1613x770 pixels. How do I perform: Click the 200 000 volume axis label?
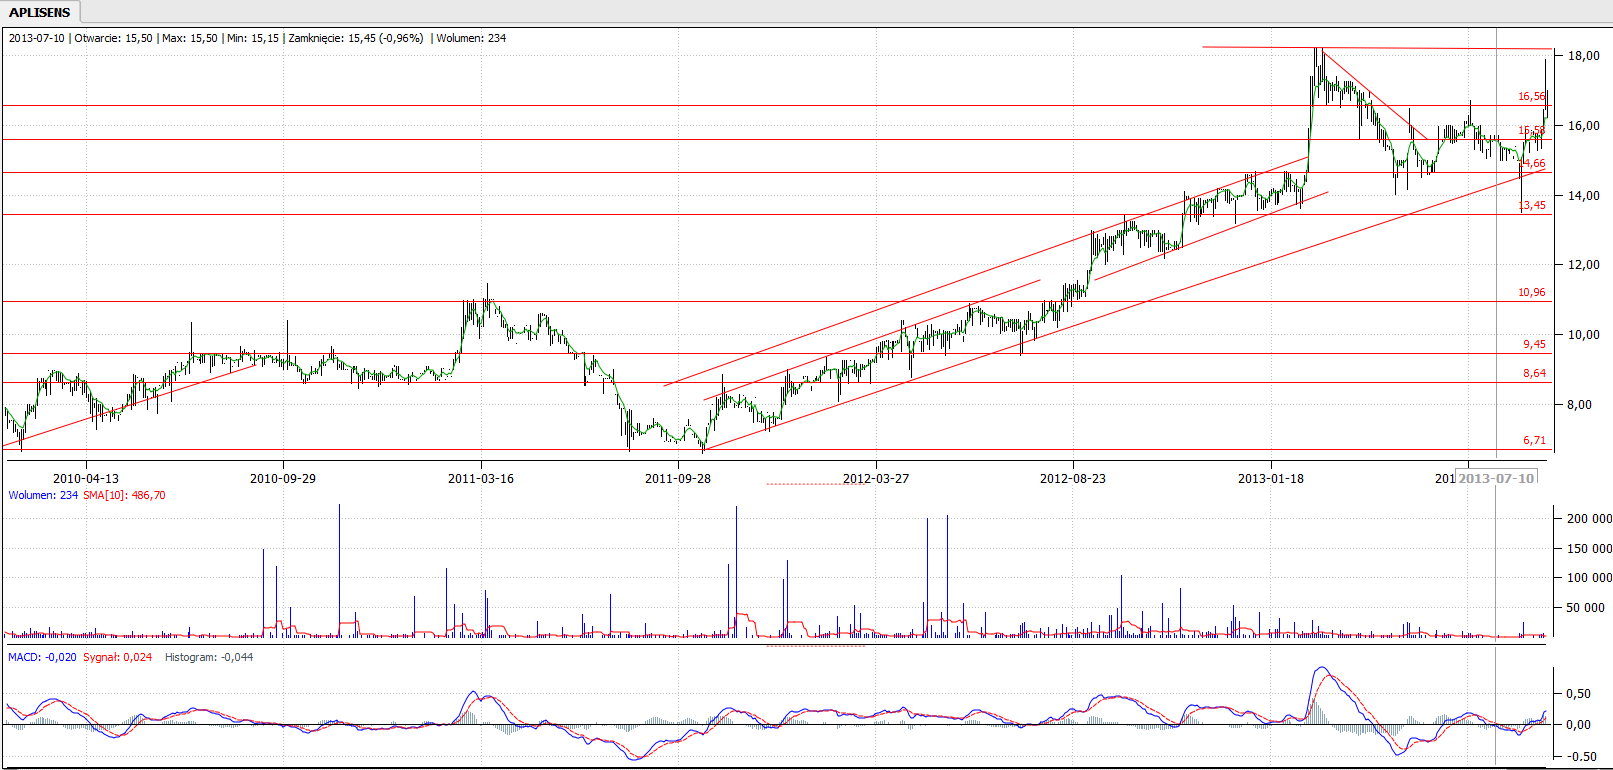(1589, 519)
